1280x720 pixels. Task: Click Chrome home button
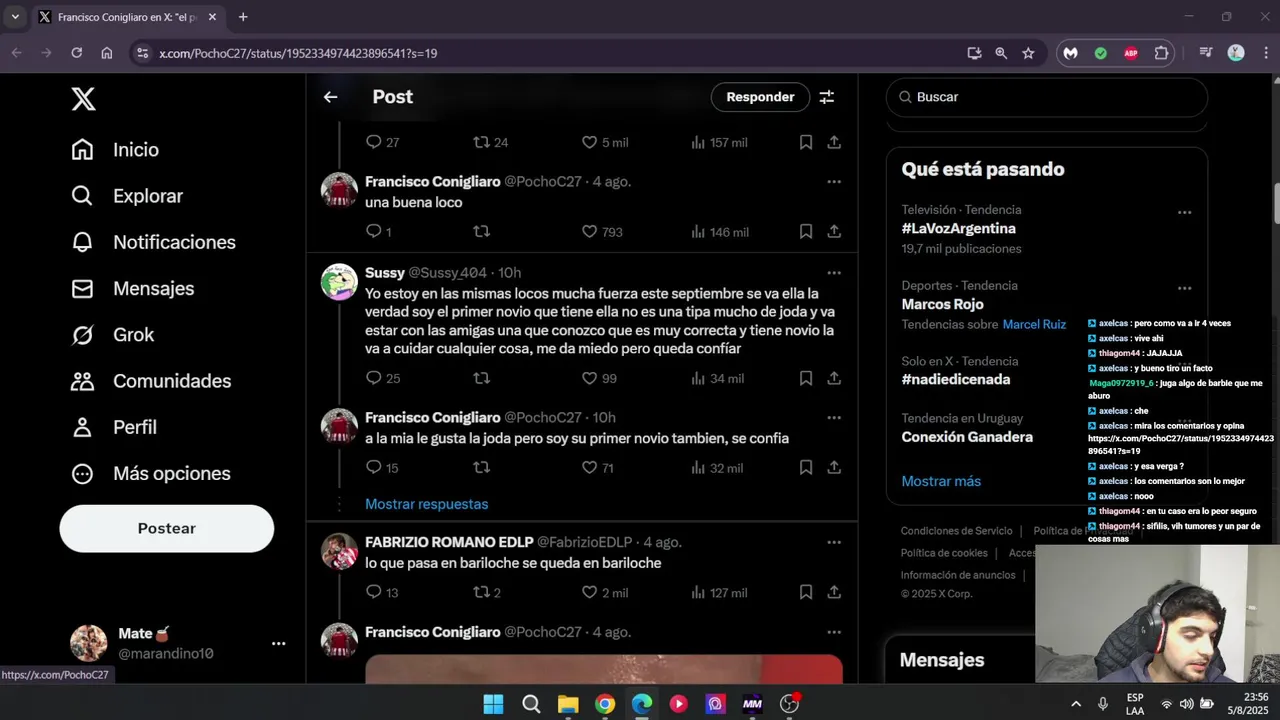click(x=107, y=53)
